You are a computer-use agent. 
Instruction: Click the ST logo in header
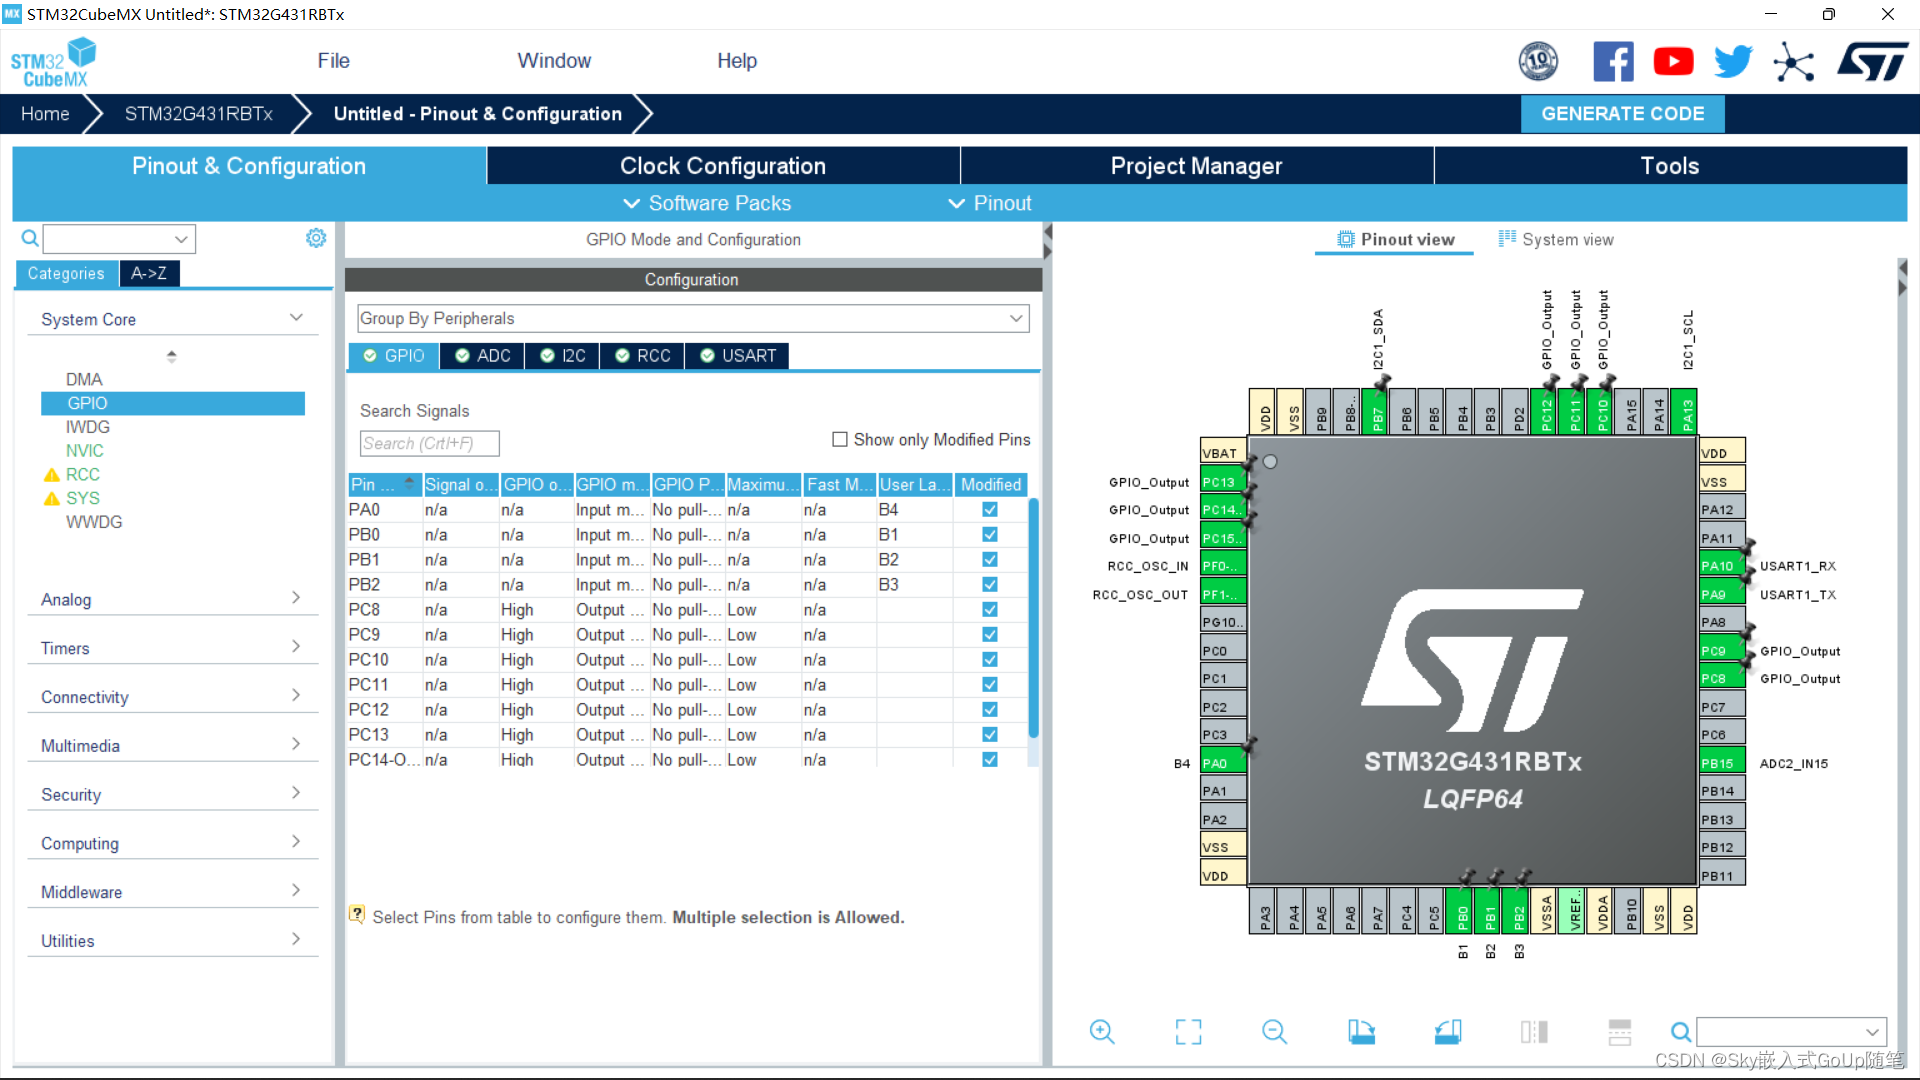pos(1872,62)
